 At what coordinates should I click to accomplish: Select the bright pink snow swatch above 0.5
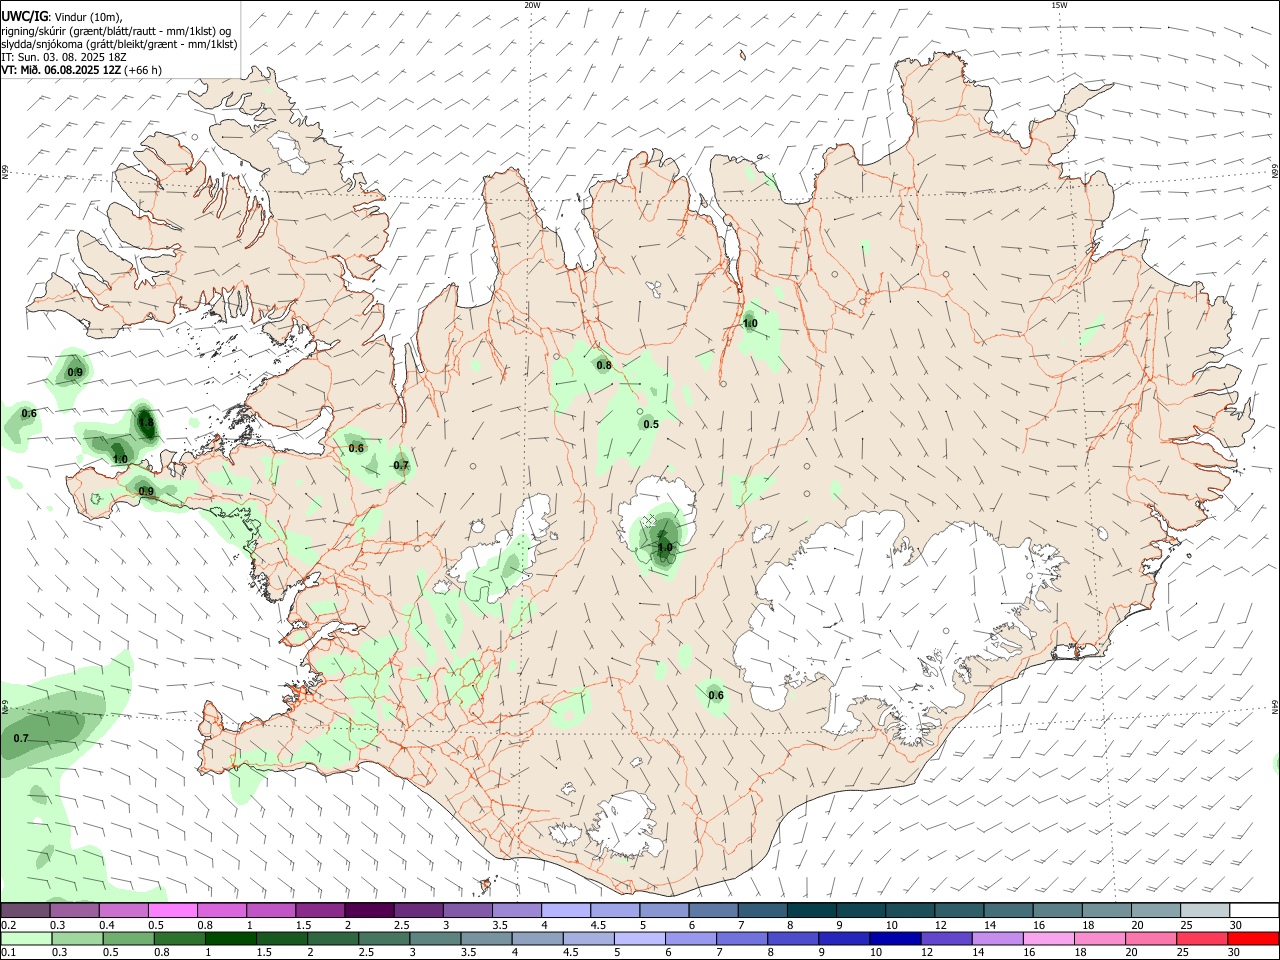pos(172,910)
